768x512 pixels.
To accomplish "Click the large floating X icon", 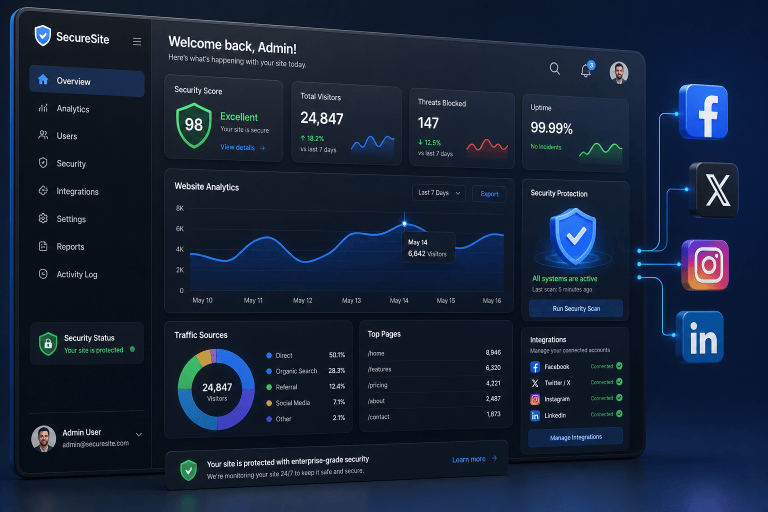I will [x=716, y=190].
